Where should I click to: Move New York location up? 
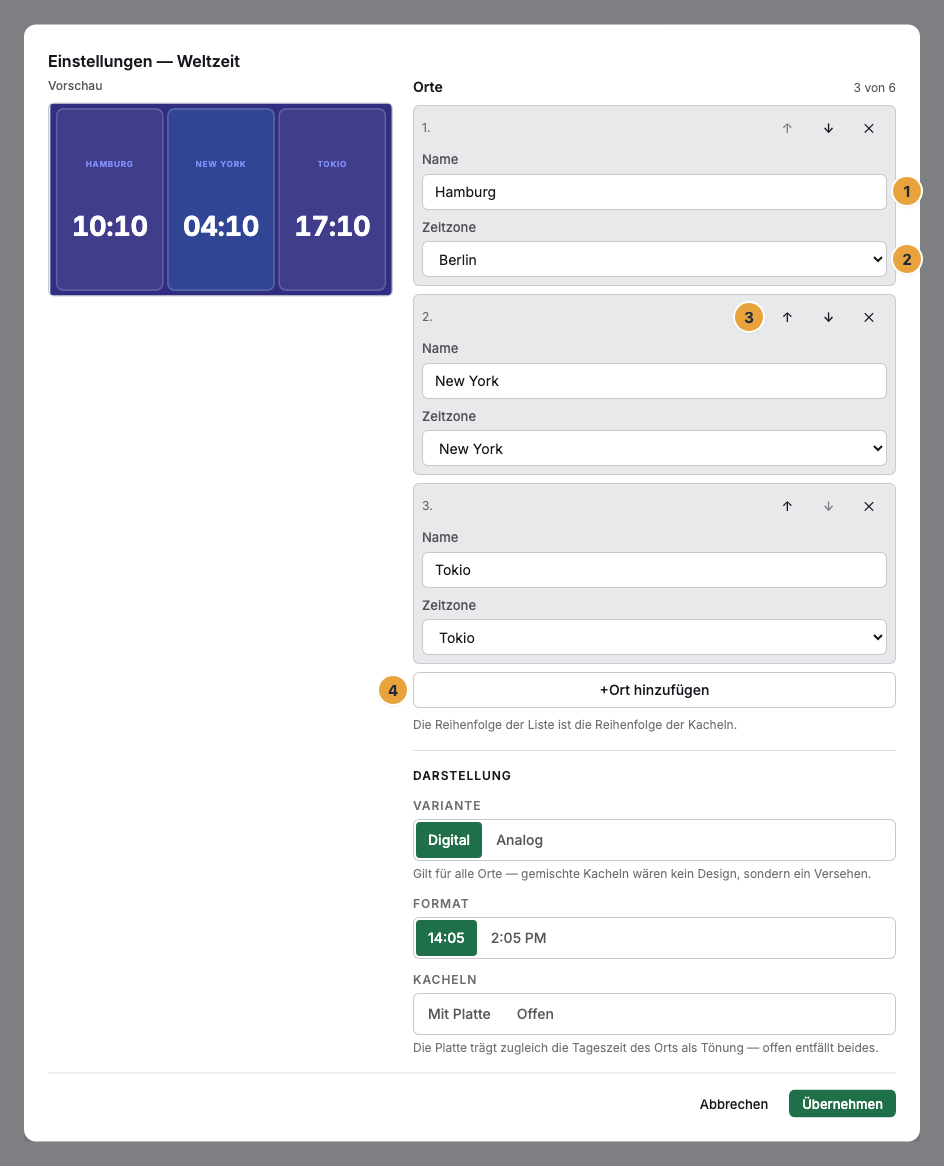click(x=787, y=318)
